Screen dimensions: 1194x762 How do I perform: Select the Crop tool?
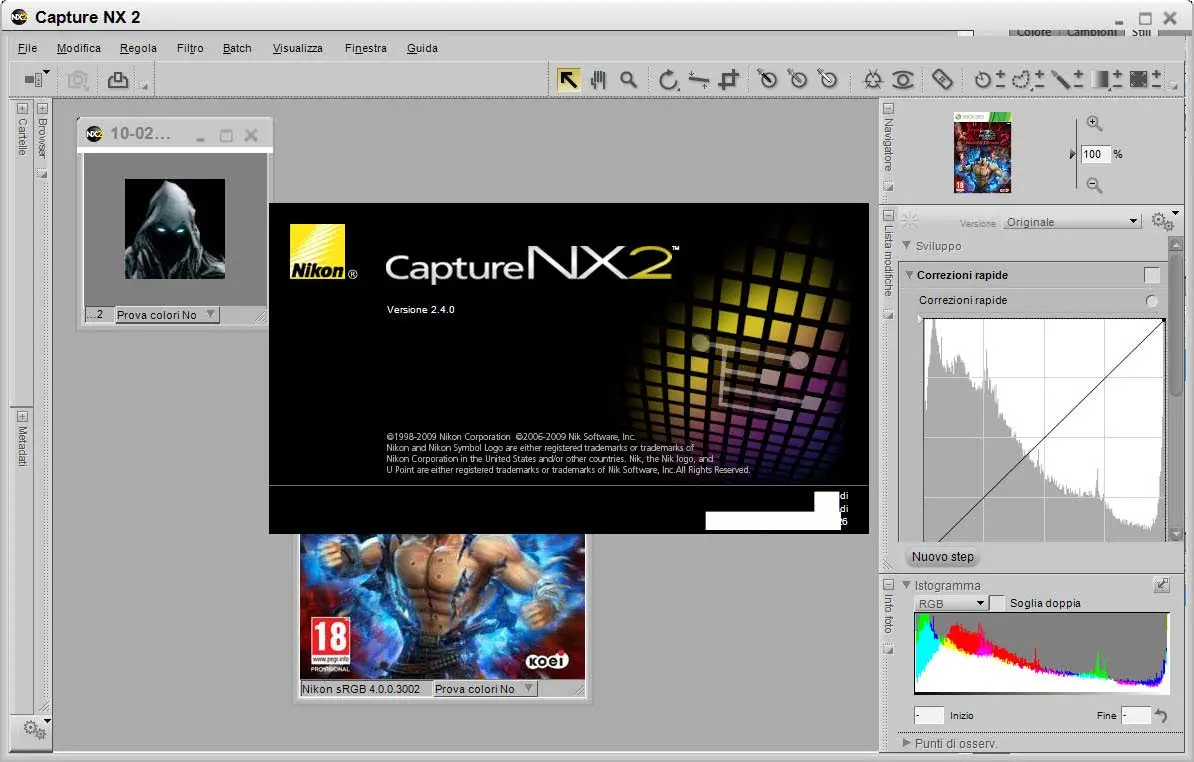coord(729,79)
